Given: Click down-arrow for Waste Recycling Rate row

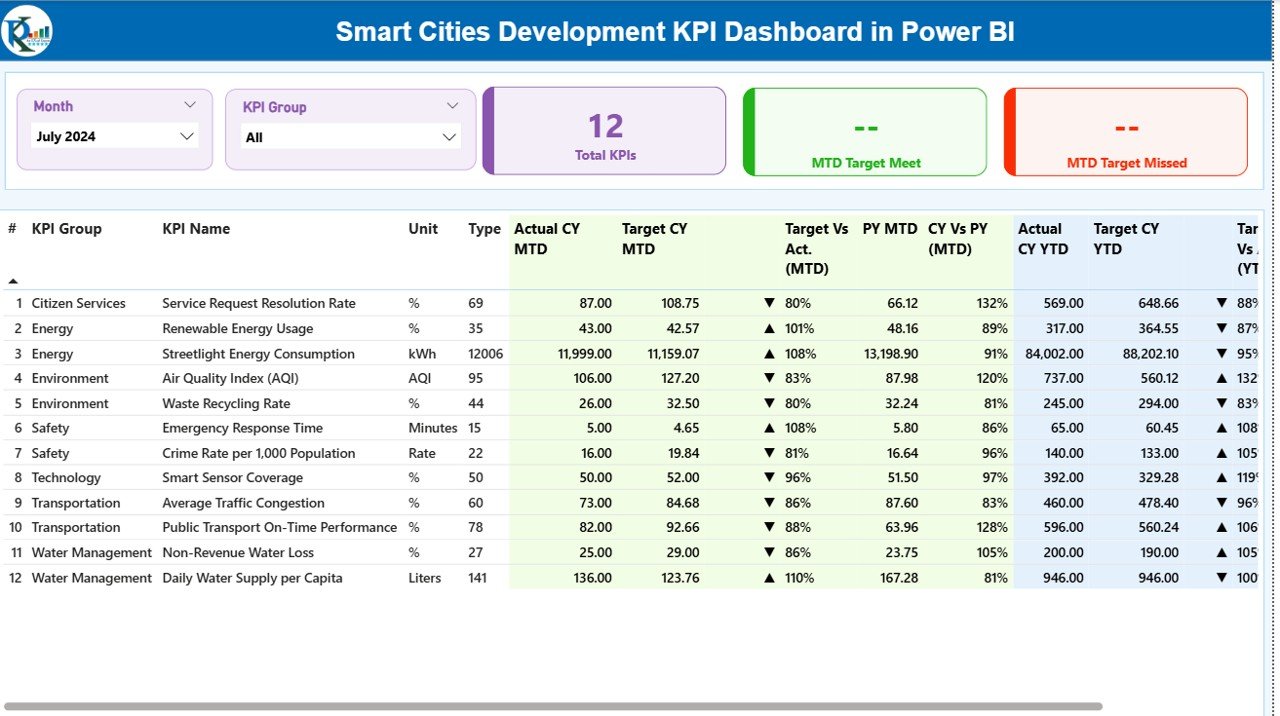Looking at the screenshot, I should [768, 403].
